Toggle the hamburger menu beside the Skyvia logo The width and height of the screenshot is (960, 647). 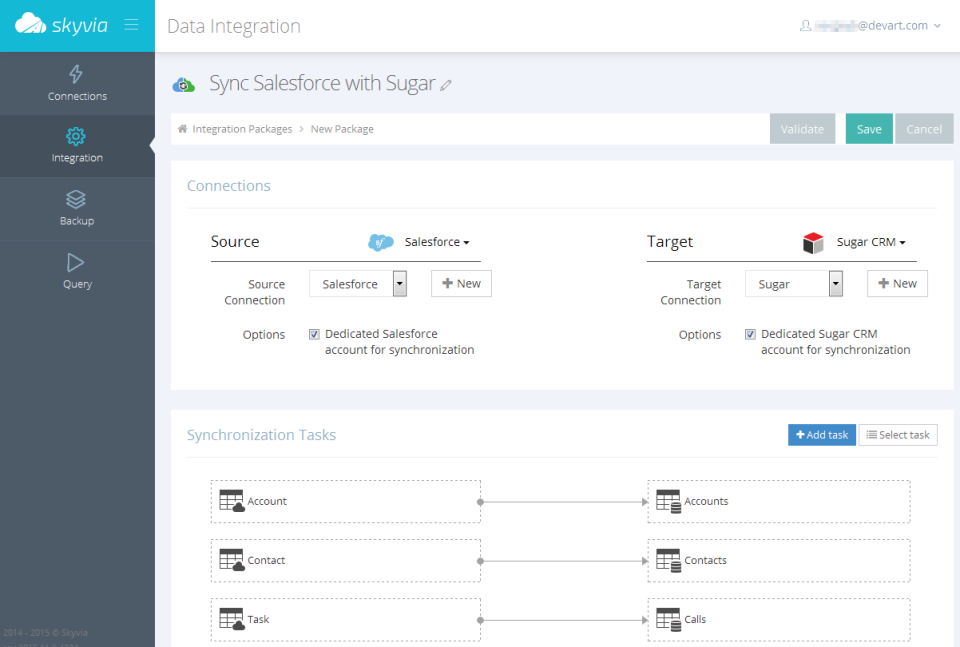click(131, 25)
